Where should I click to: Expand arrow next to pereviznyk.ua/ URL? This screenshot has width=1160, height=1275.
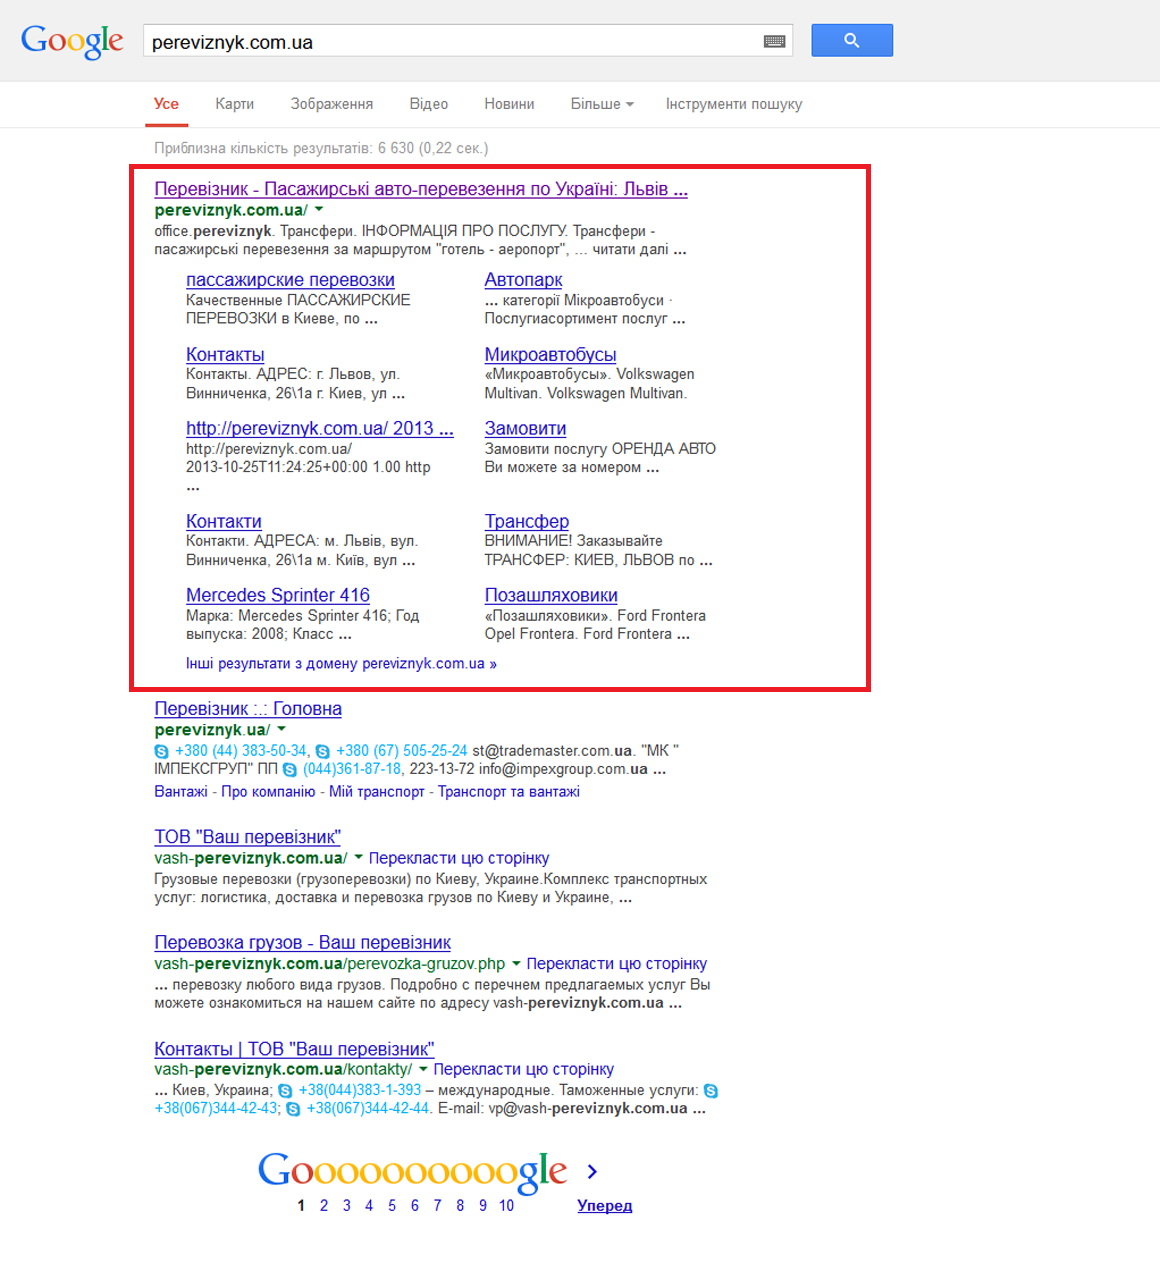click(x=281, y=729)
